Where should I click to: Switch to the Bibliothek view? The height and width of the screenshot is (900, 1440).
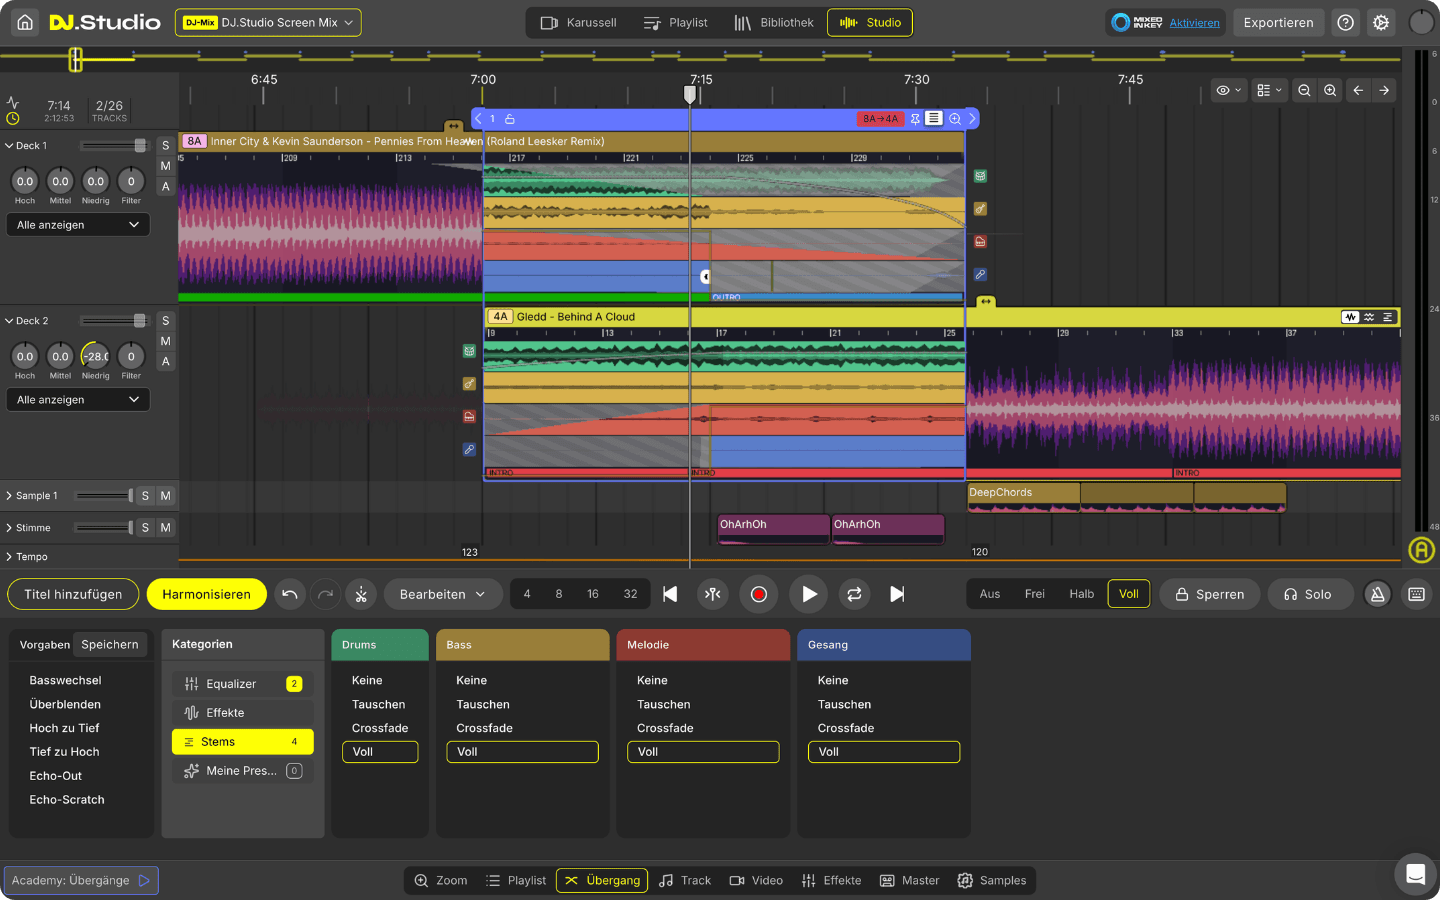point(774,22)
